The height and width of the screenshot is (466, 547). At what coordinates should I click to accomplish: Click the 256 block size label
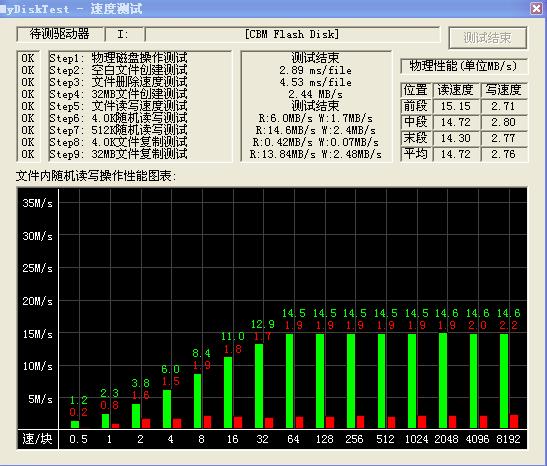[x=354, y=439]
